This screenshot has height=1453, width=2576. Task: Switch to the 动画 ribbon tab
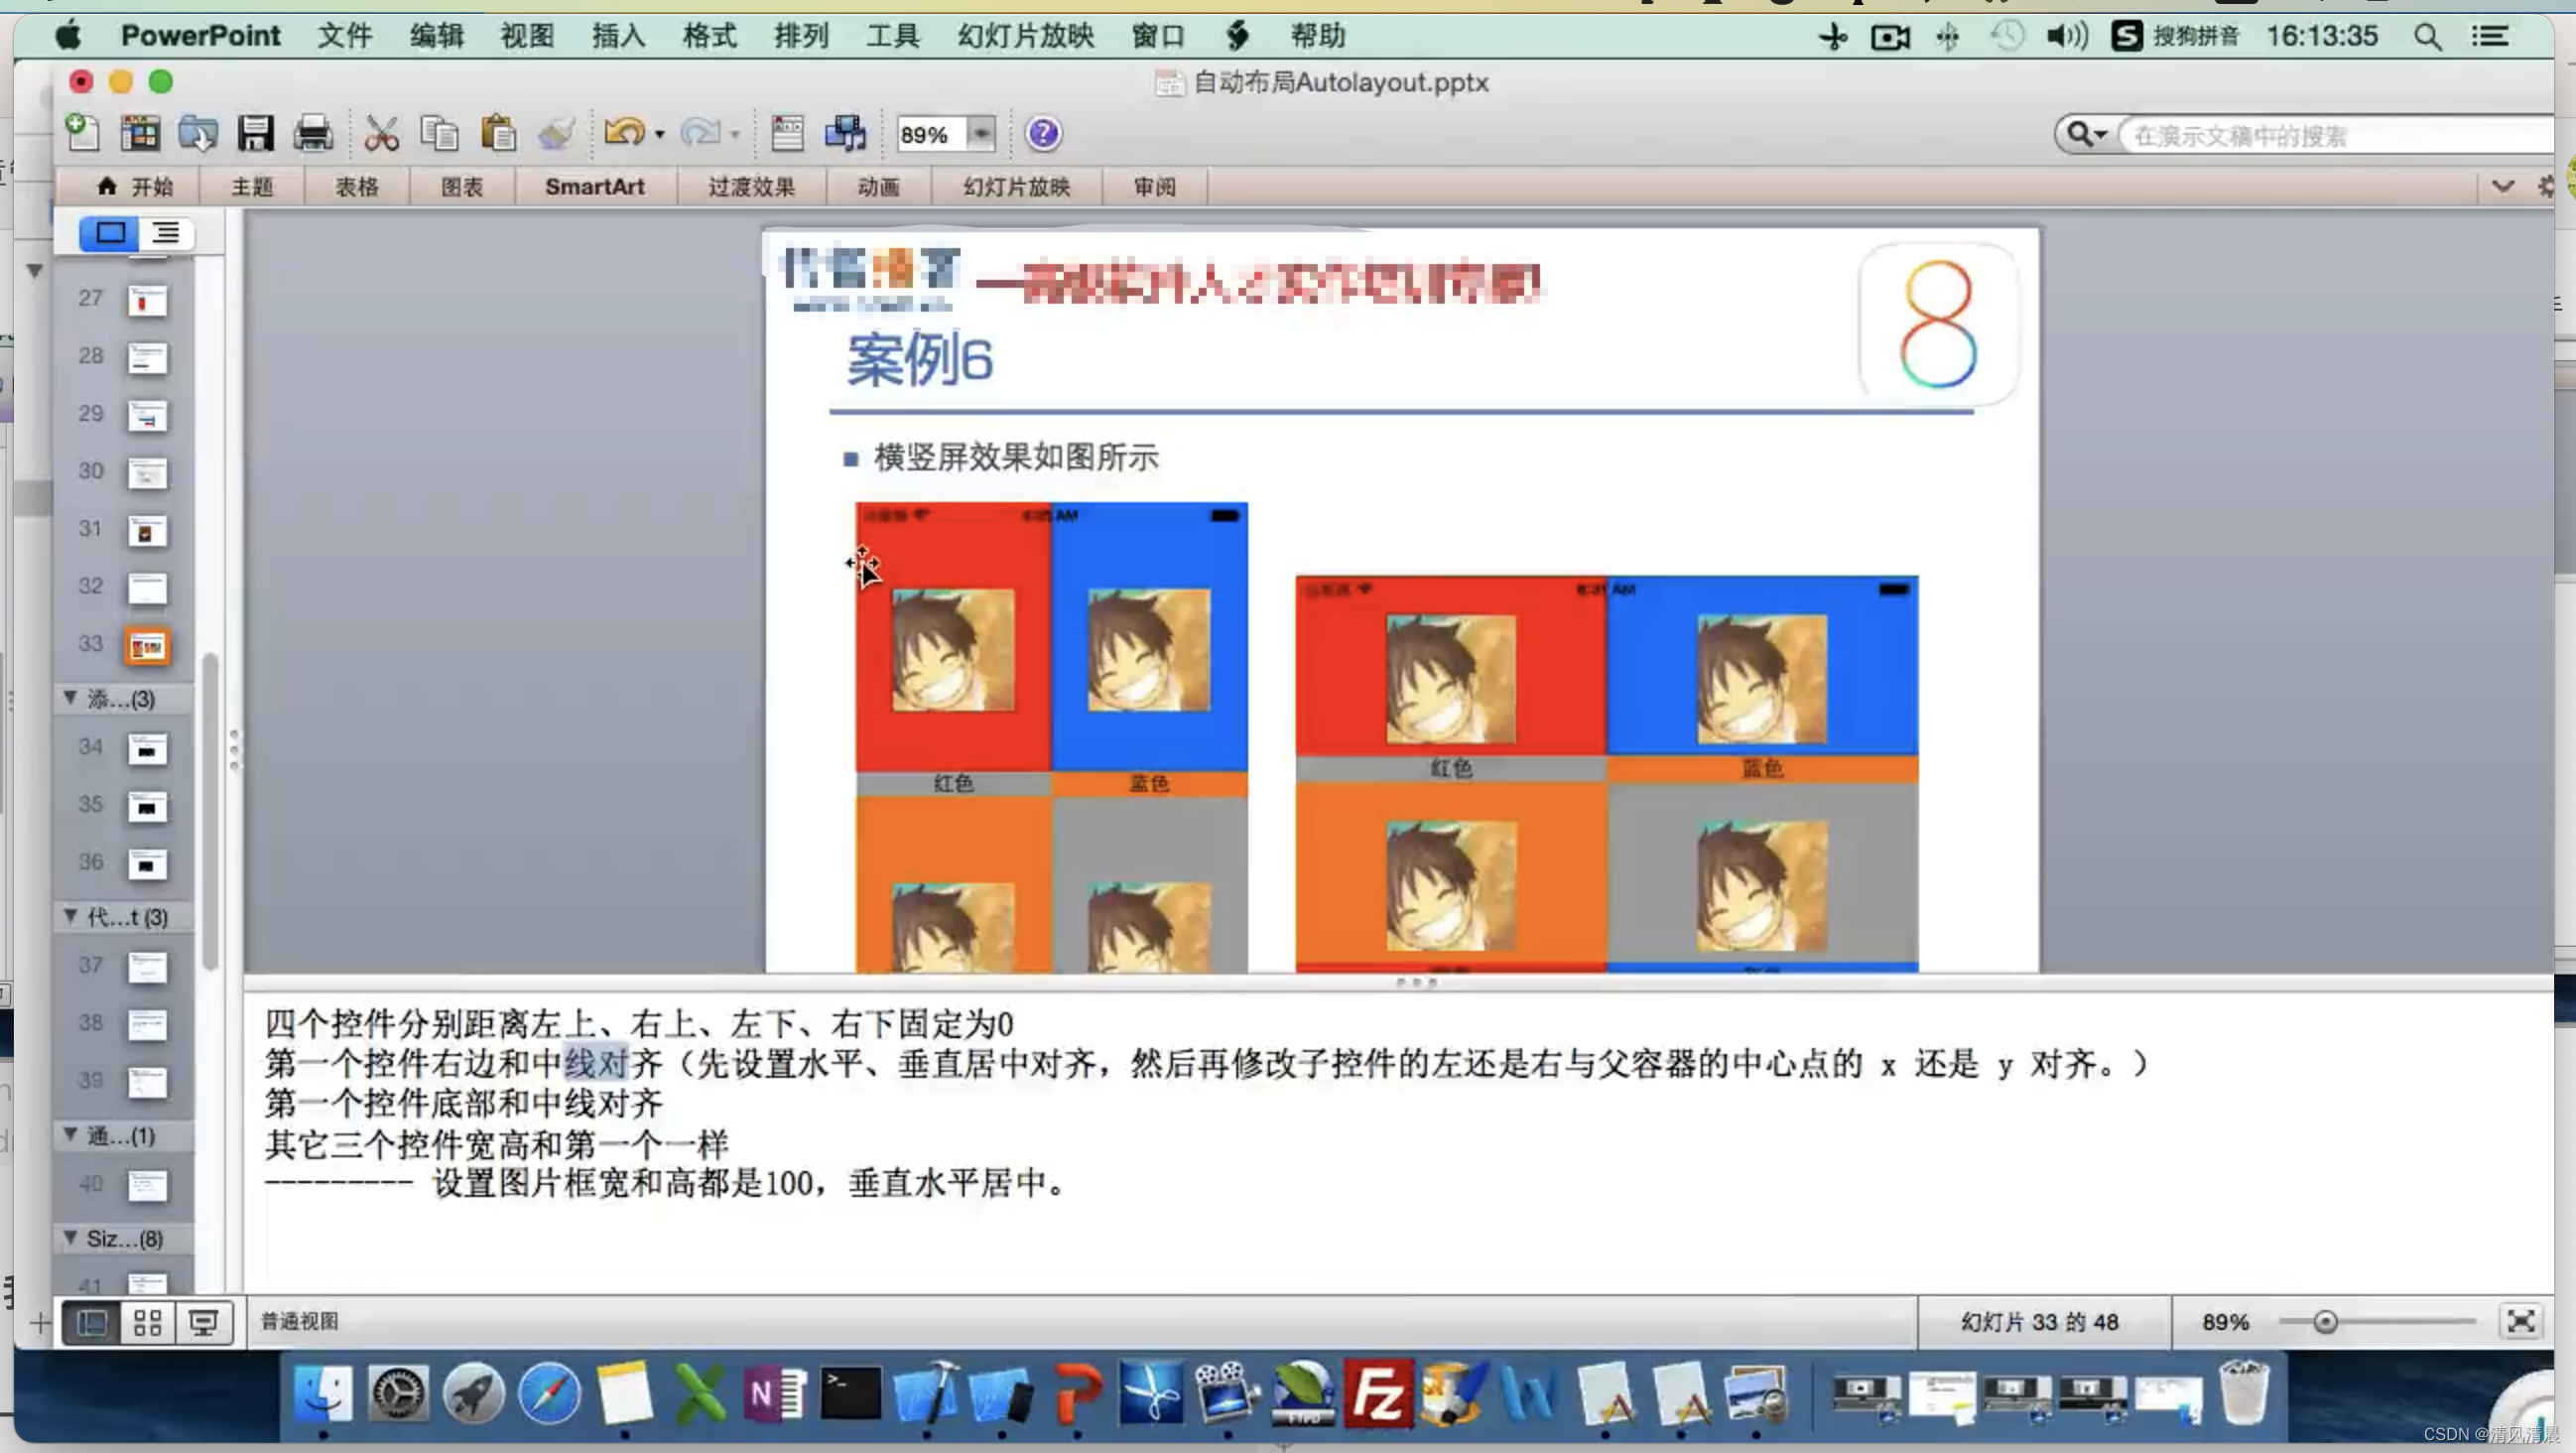[x=878, y=187]
